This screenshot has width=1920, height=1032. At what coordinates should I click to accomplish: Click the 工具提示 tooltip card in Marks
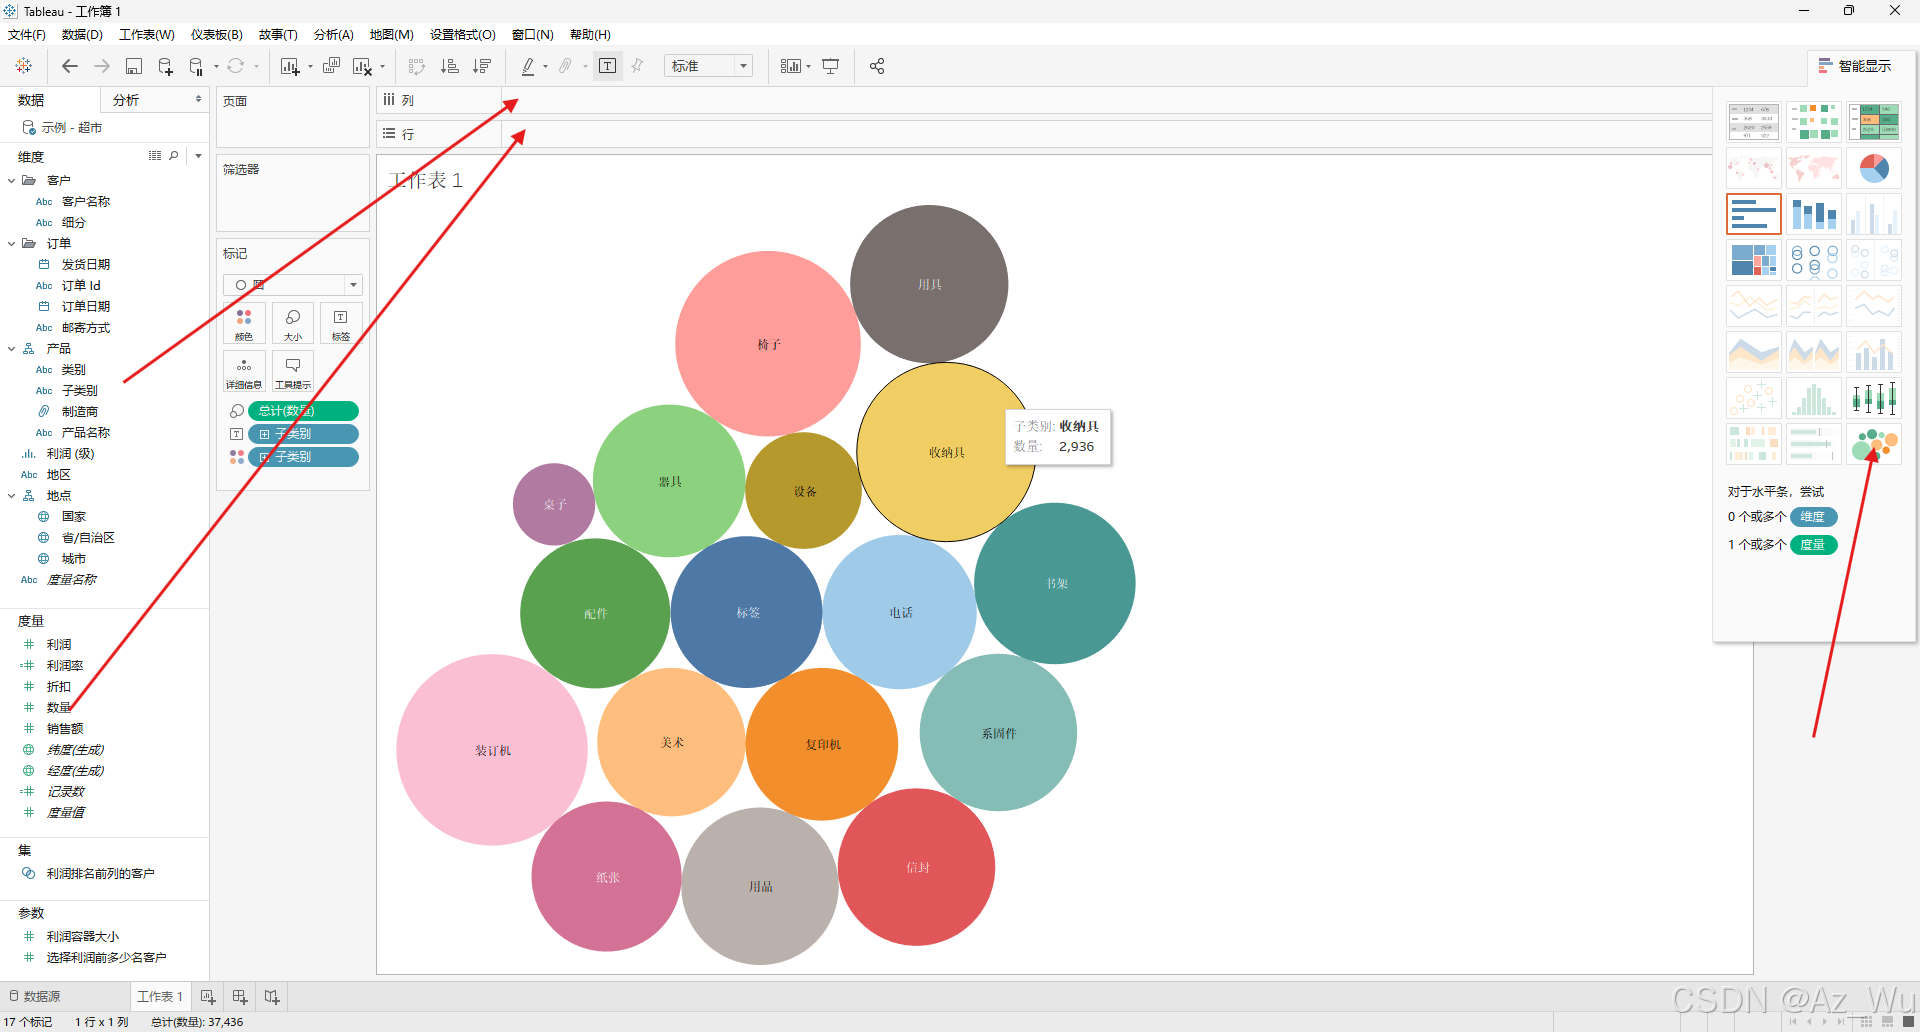293,371
